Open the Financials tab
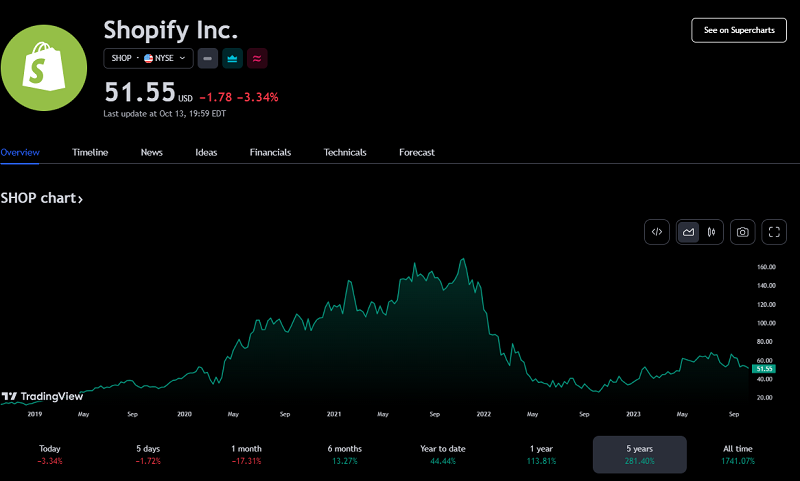Viewport: 800px width, 481px height. [x=270, y=152]
